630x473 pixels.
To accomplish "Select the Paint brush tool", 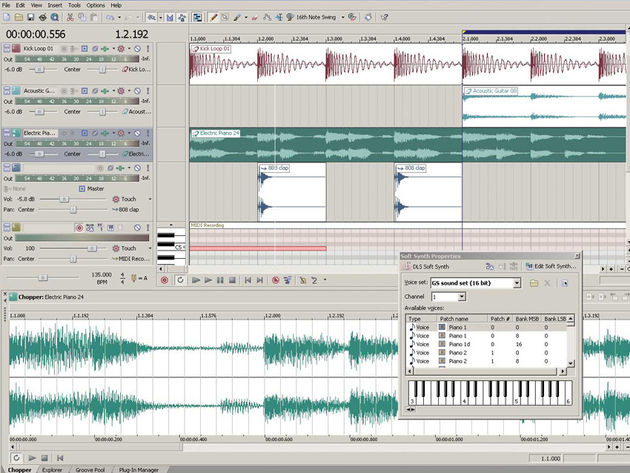I will [x=237, y=17].
